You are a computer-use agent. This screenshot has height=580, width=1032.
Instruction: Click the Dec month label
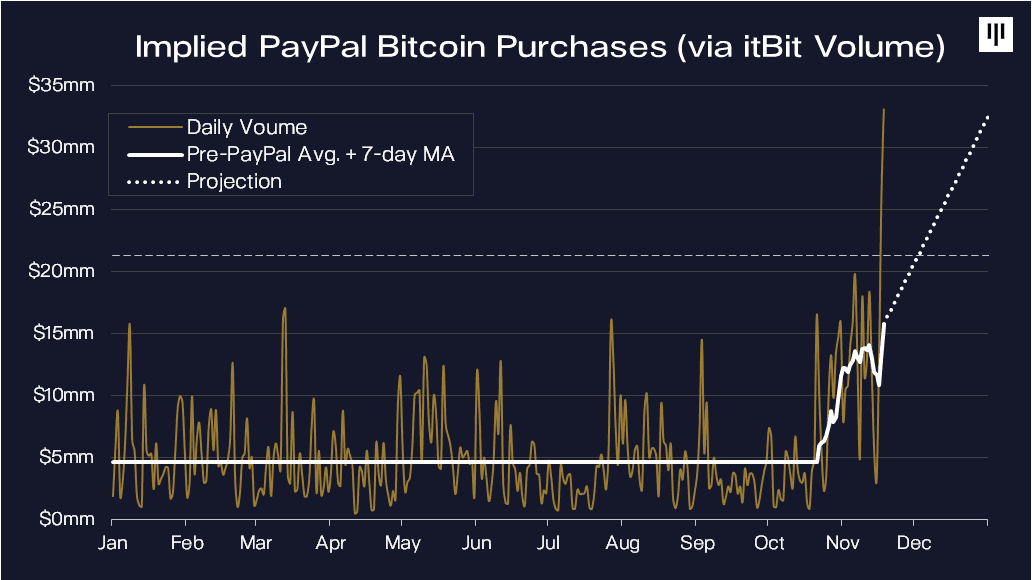(x=914, y=544)
